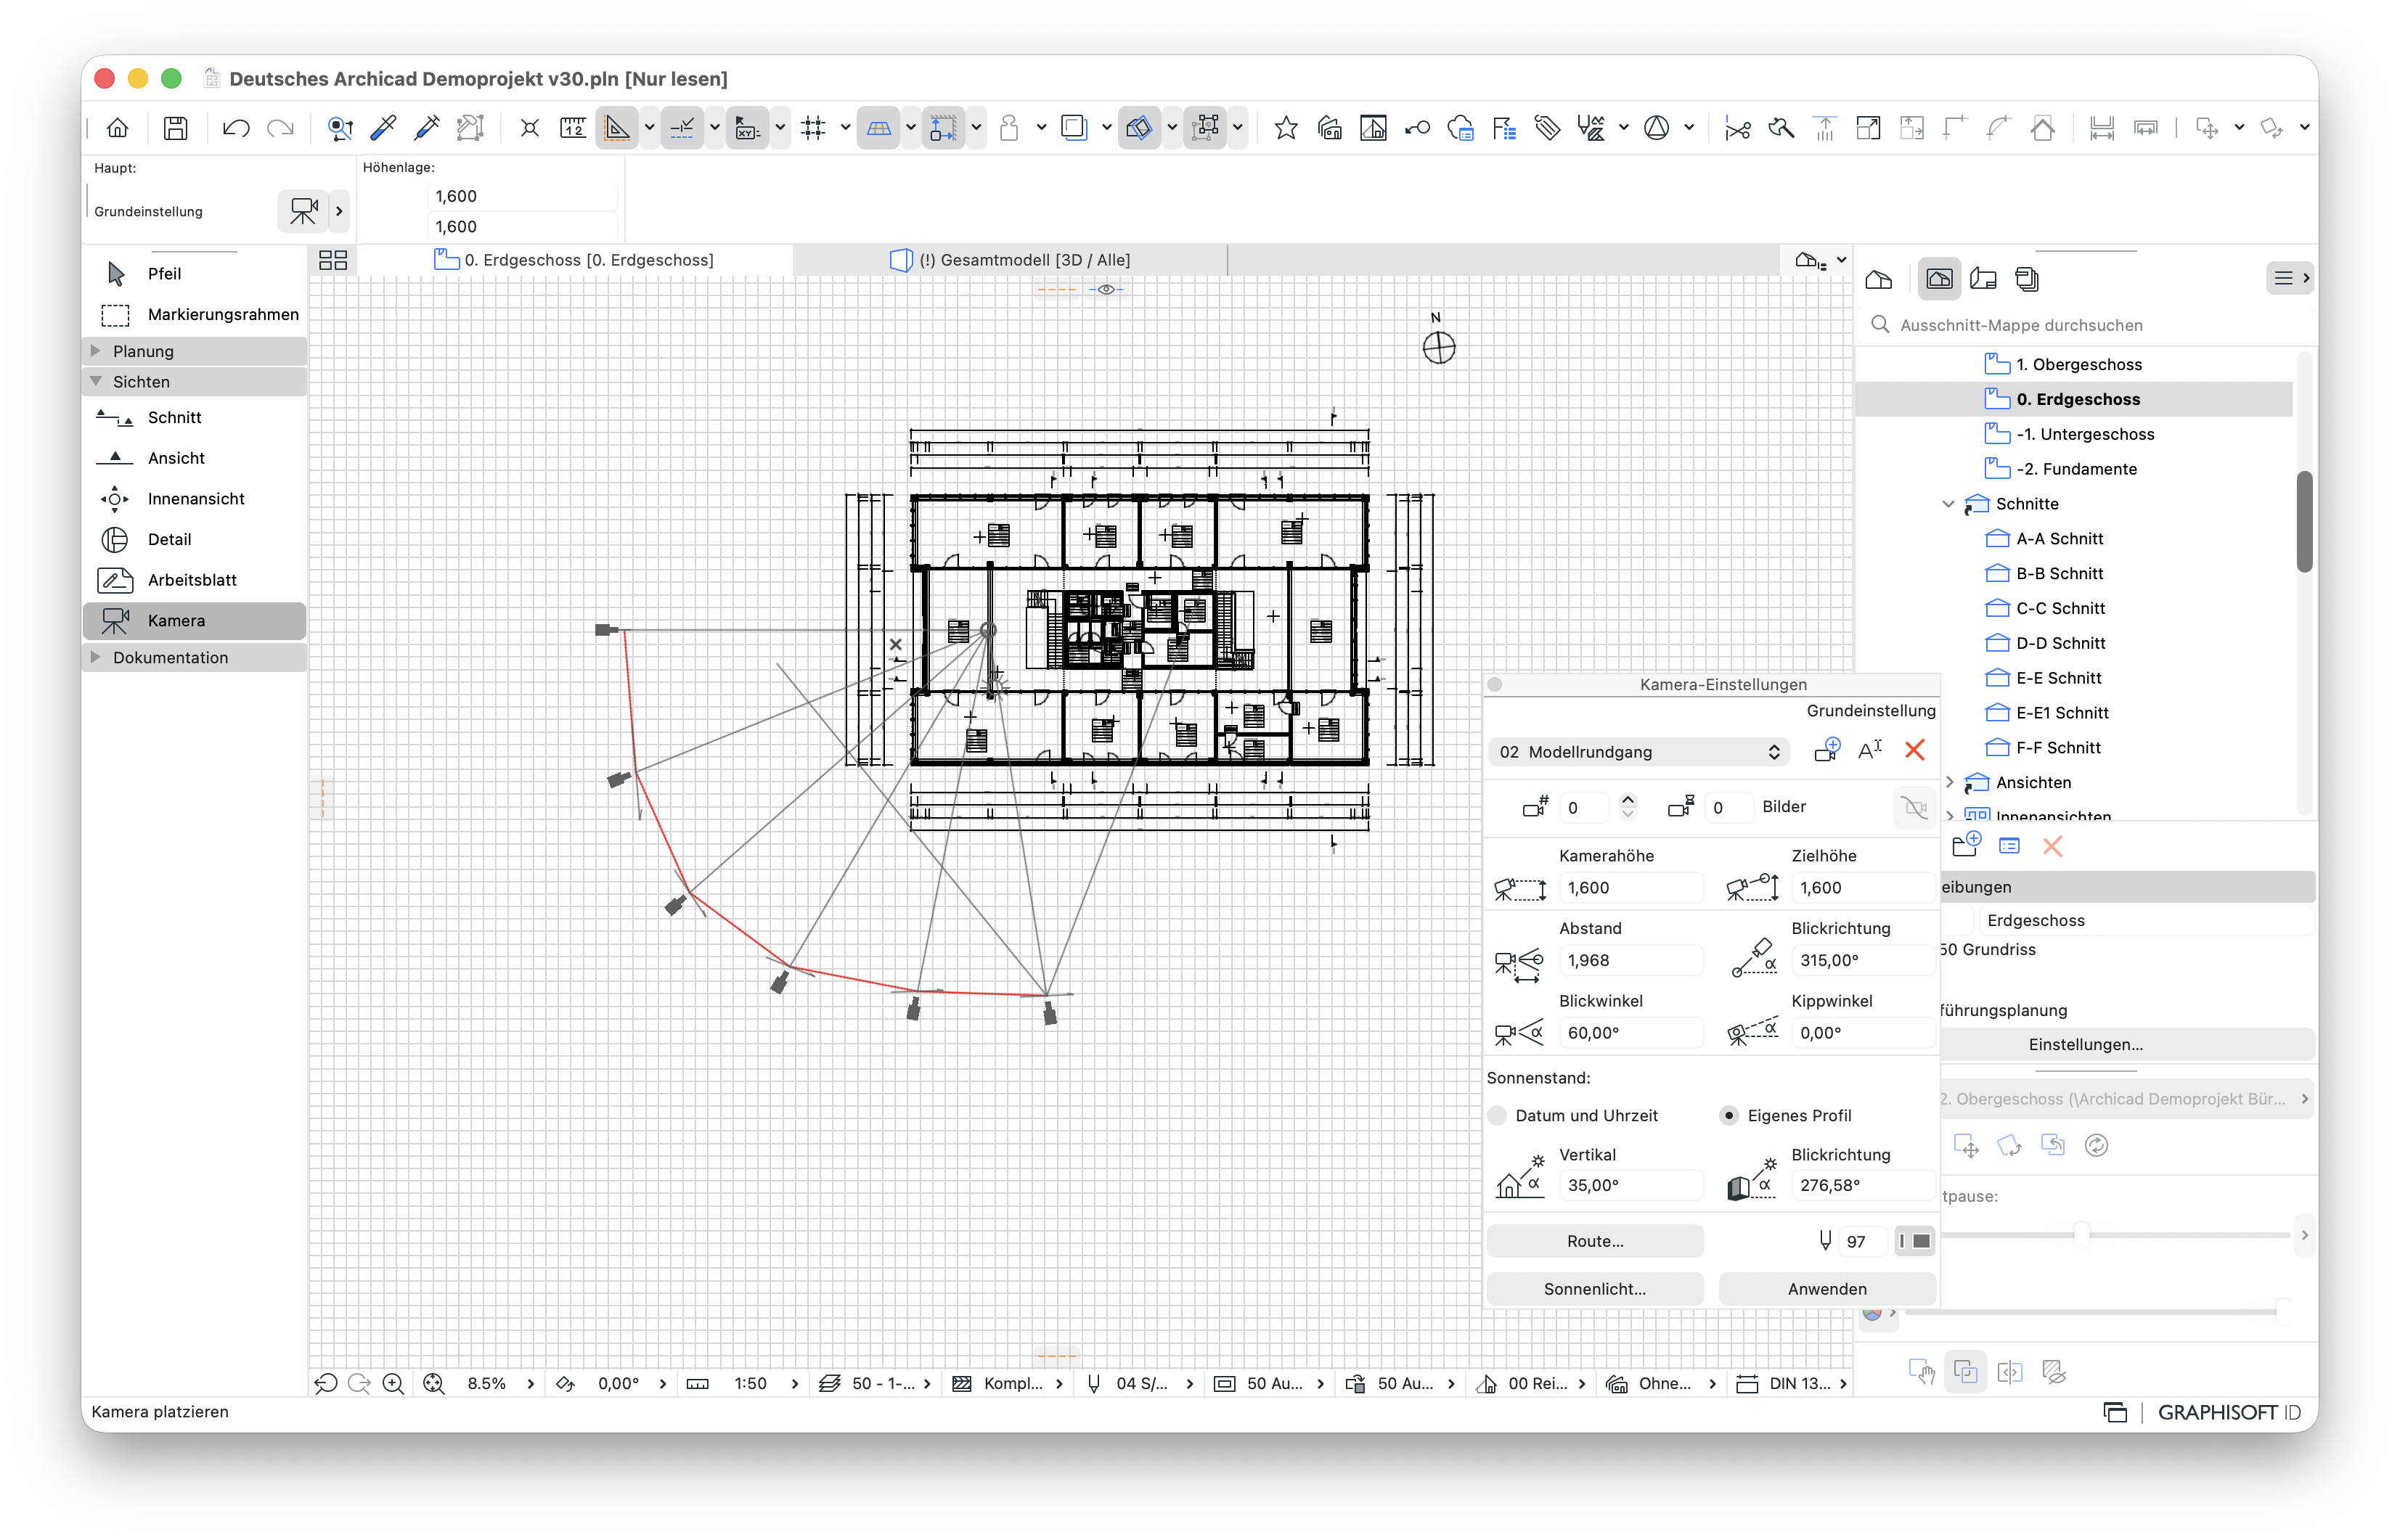Click the rename path icon in Kamera-Einstellungen
2400x1540 pixels.
tap(1869, 750)
